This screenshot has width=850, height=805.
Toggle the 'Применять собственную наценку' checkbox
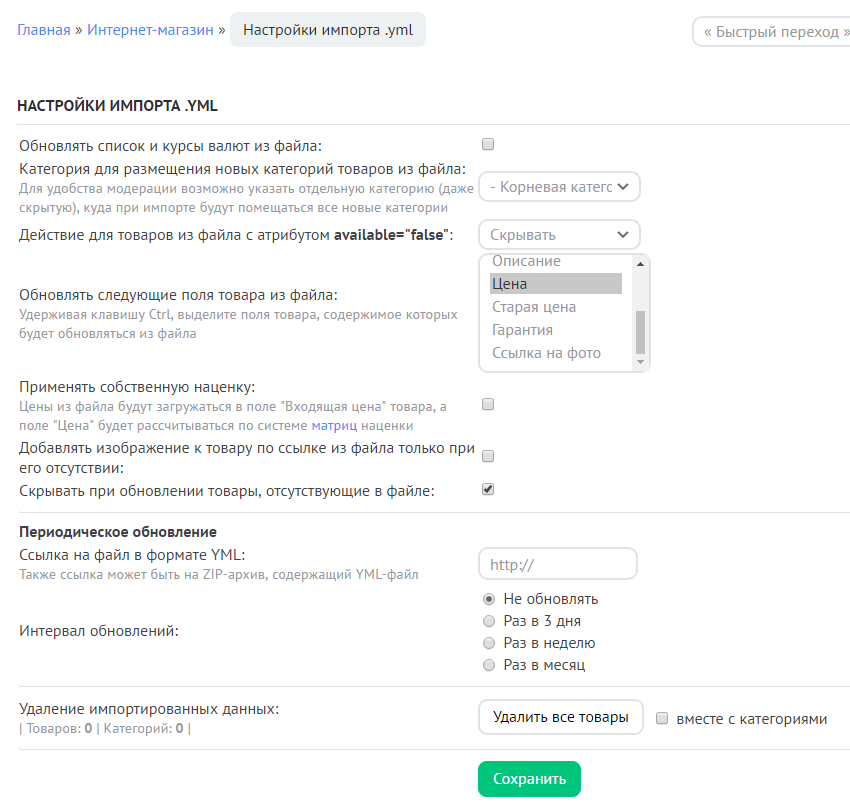tap(488, 405)
